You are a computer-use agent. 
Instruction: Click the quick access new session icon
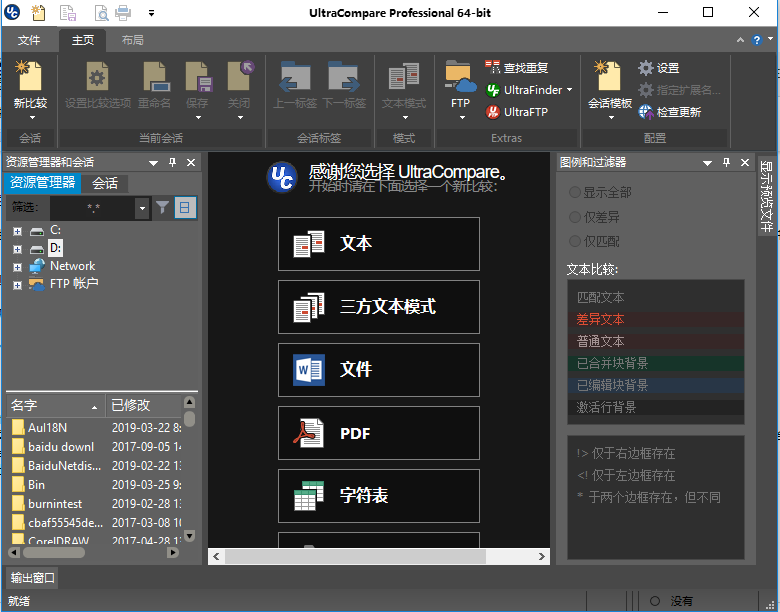click(38, 12)
